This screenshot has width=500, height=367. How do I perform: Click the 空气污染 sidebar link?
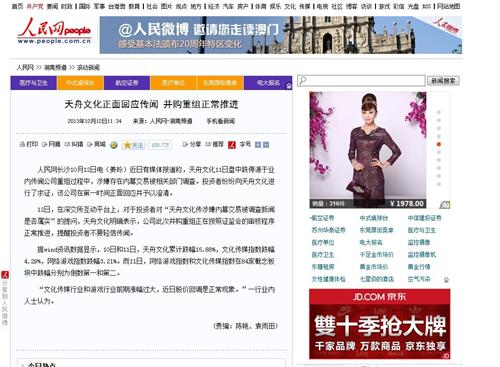point(419,279)
